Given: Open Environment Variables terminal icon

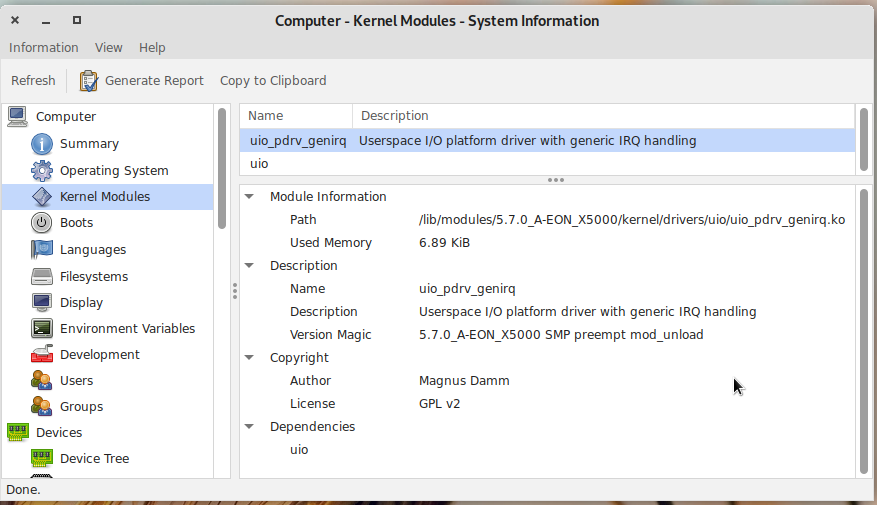Looking at the screenshot, I should coord(41,329).
